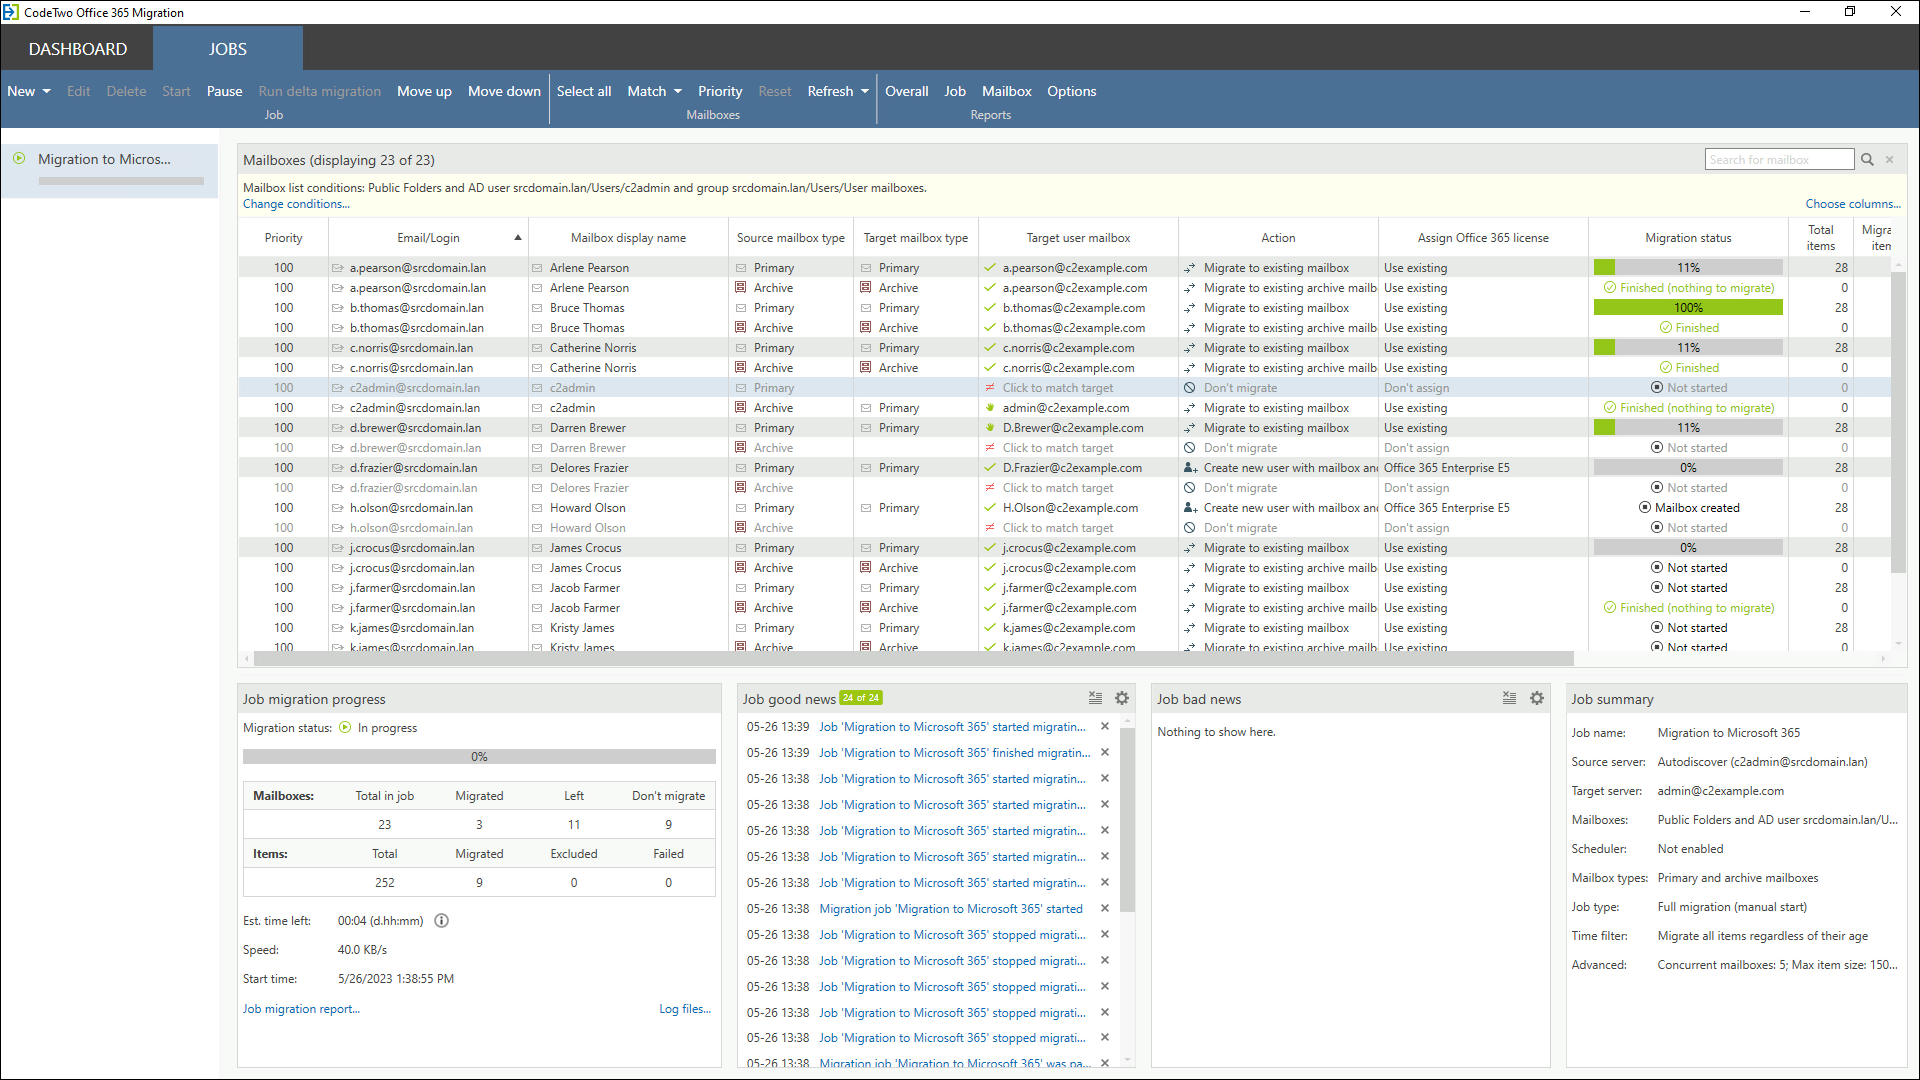This screenshot has height=1080, width=1920.
Task: Click info icon beside estimated time left
Action: click(441, 921)
